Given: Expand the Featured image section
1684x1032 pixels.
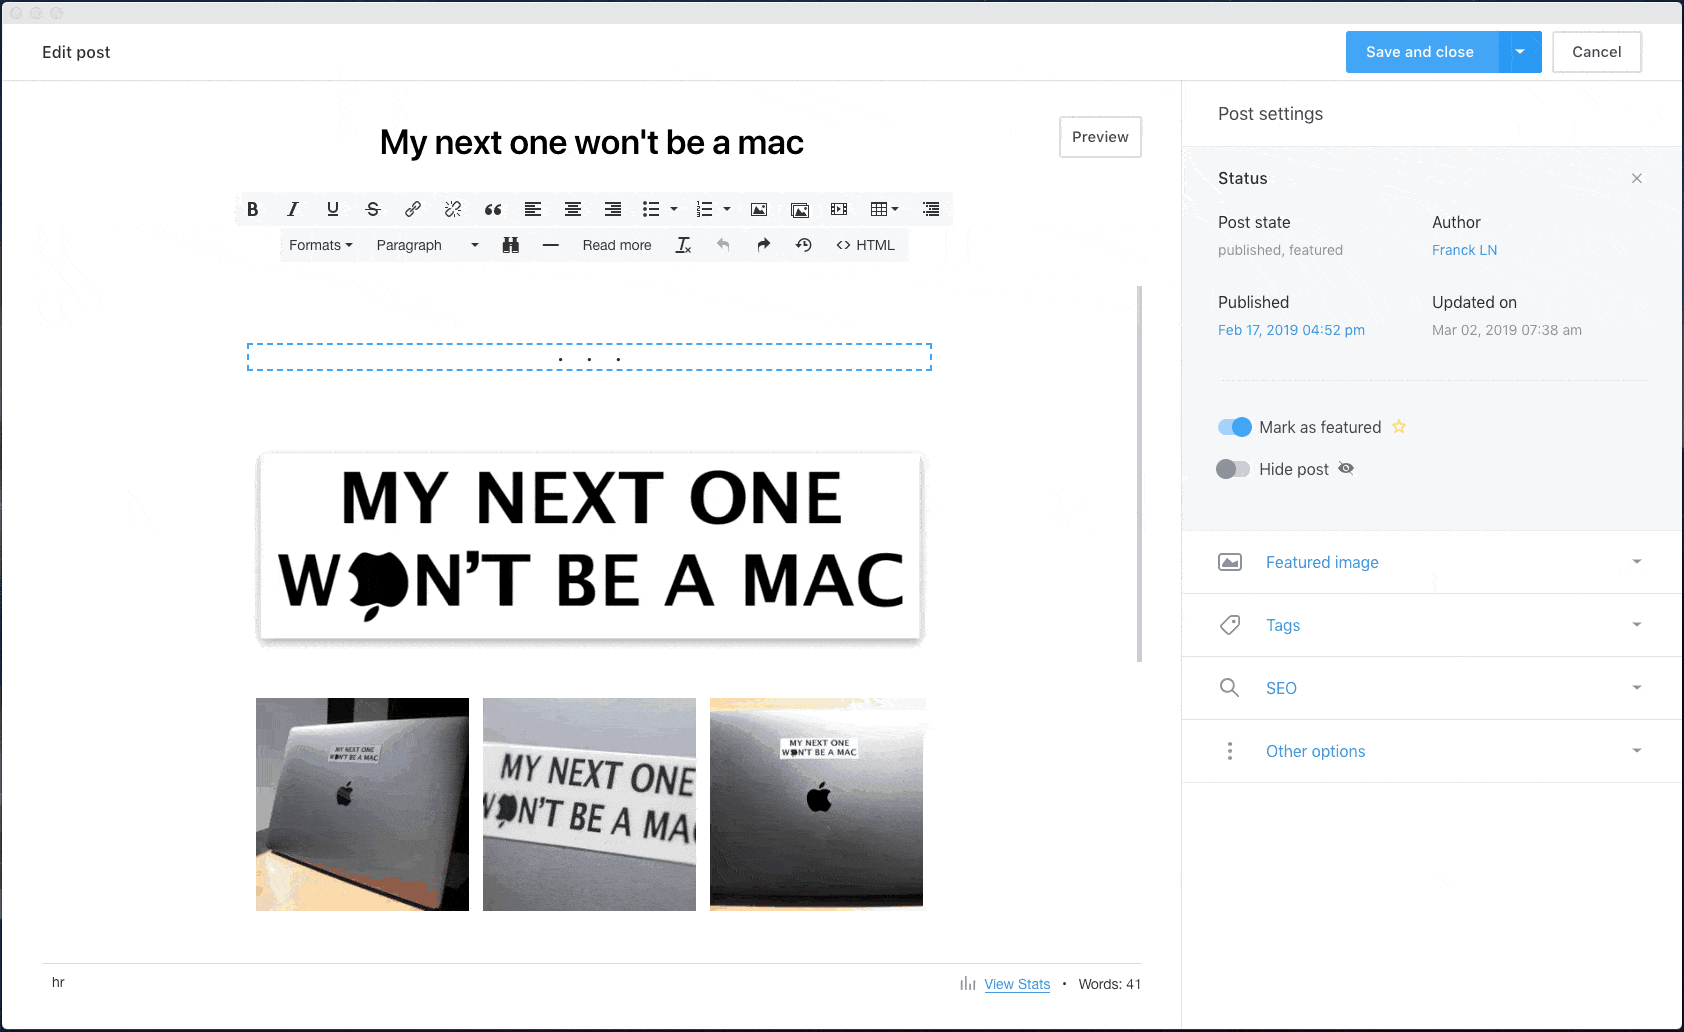Looking at the screenshot, I should [1432, 562].
